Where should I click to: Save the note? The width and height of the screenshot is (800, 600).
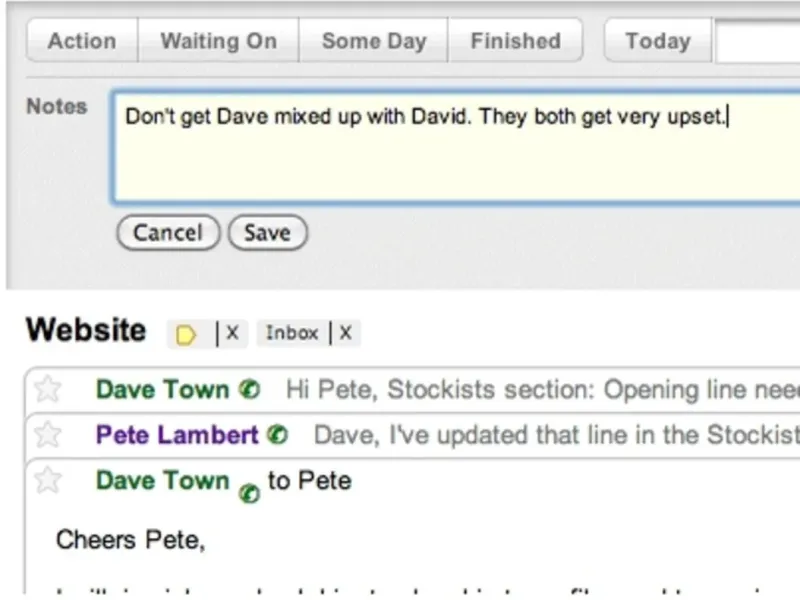pos(267,233)
